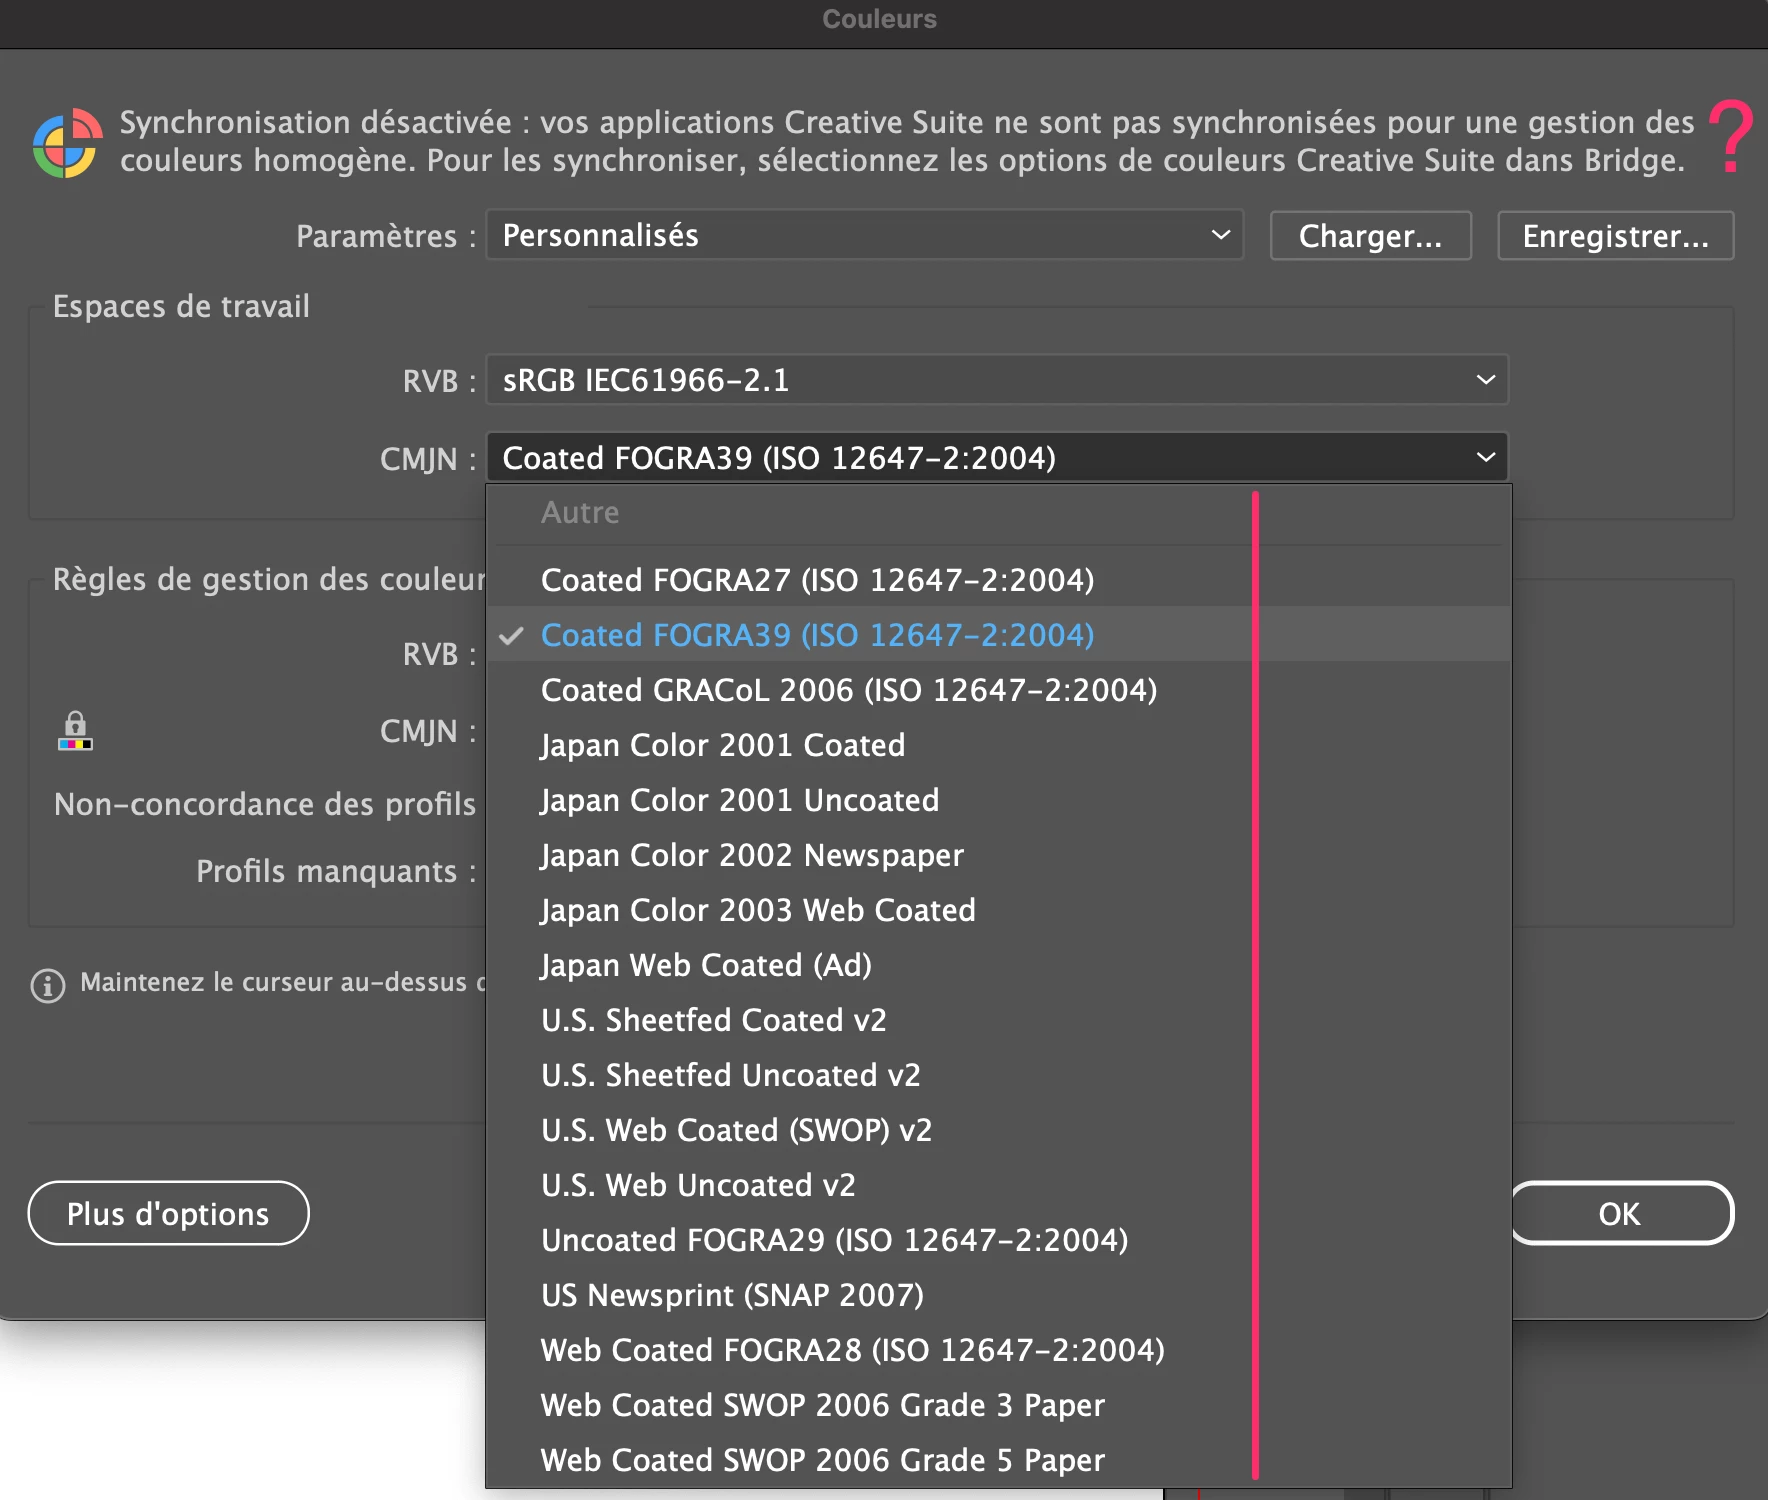Click the Couleurs dialog title
The width and height of the screenshot is (1768, 1500).
[880, 19]
